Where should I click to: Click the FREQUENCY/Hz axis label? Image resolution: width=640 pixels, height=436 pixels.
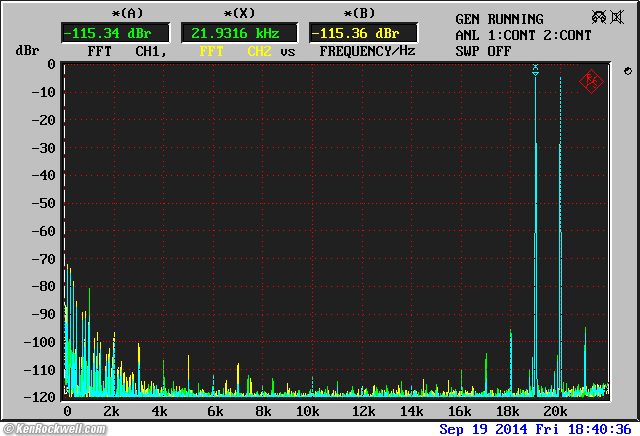pos(367,50)
